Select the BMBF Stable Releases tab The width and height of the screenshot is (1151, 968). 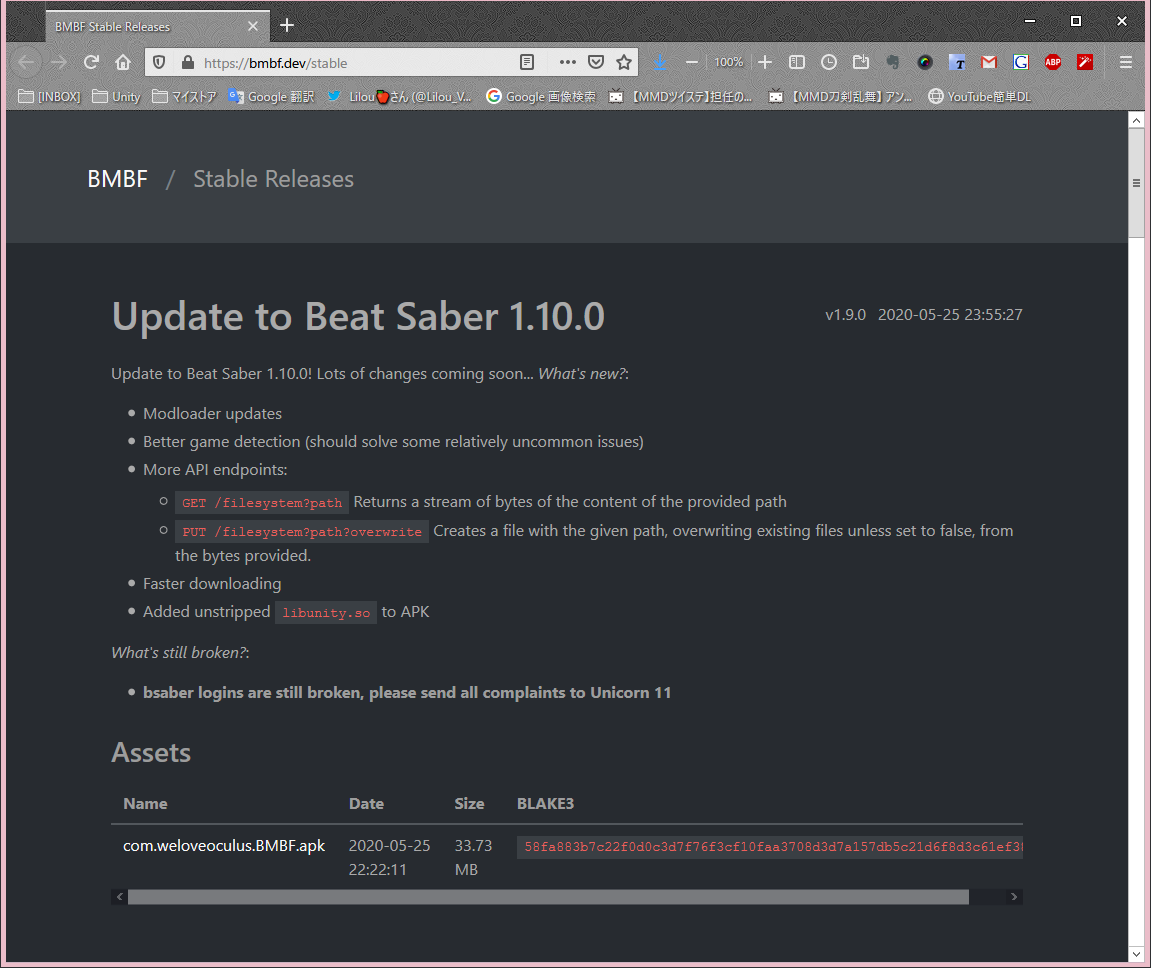pyautogui.click(x=157, y=26)
